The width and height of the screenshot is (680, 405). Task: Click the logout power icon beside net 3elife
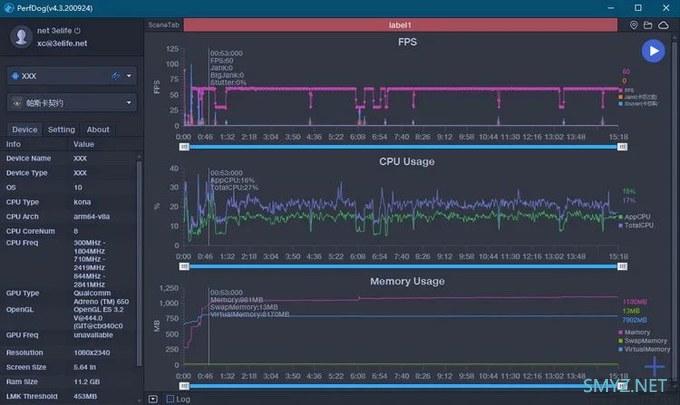click(77, 30)
